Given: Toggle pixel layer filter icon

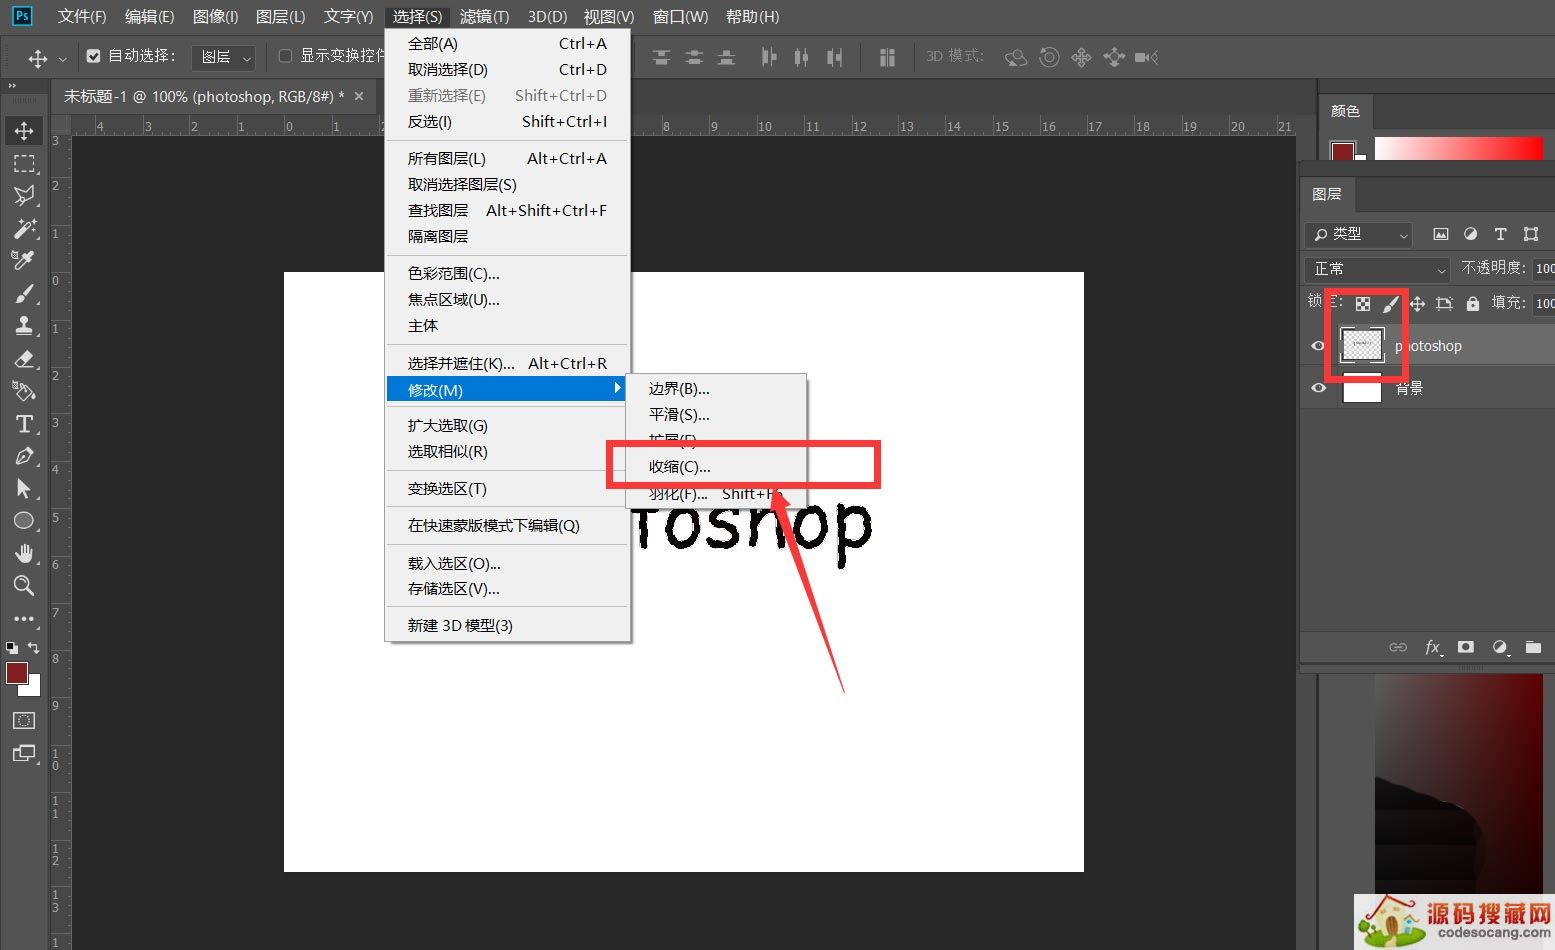Looking at the screenshot, I should click(1441, 234).
